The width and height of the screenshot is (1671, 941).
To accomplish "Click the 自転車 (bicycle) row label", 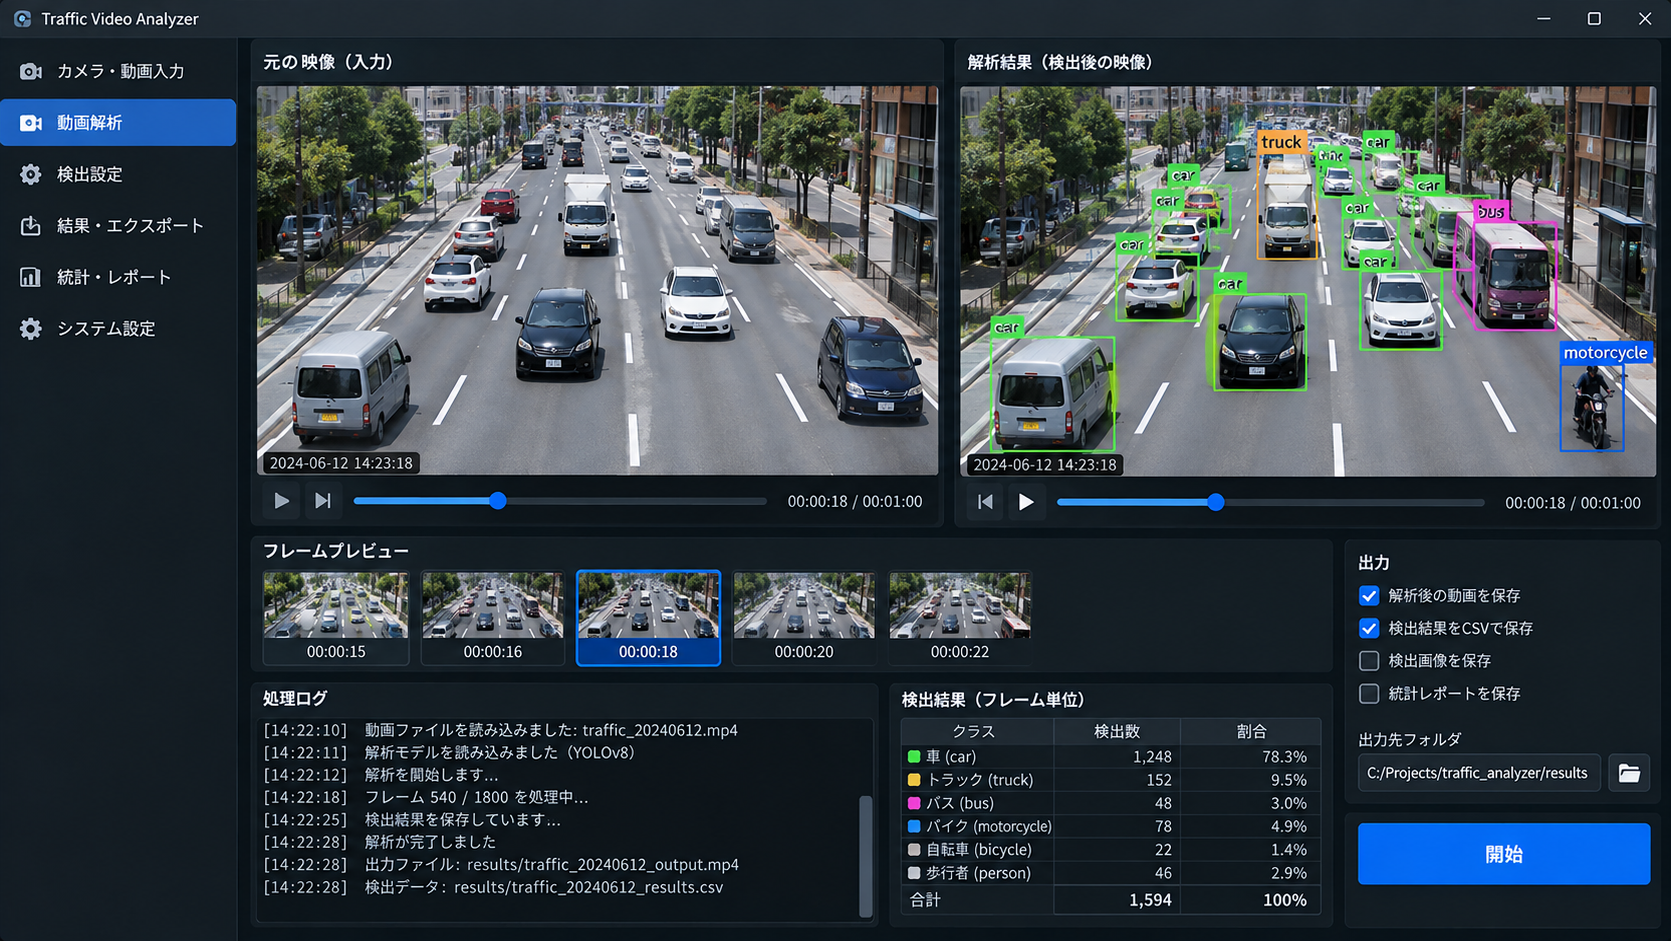I will (x=978, y=850).
